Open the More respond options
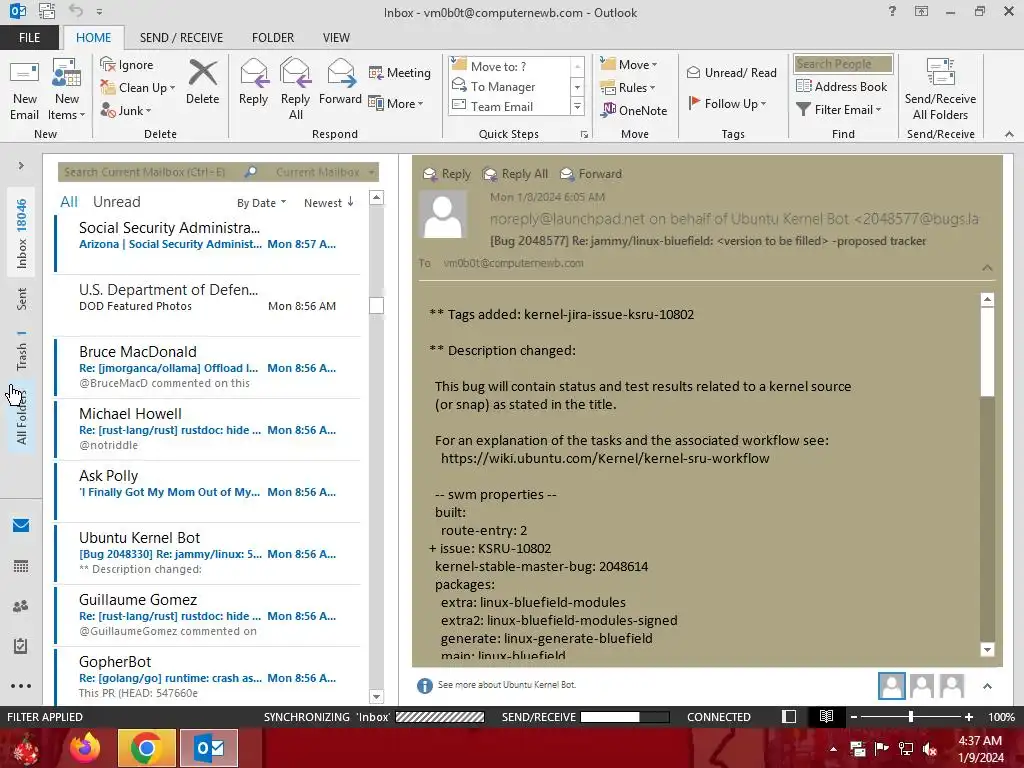 pos(396,103)
